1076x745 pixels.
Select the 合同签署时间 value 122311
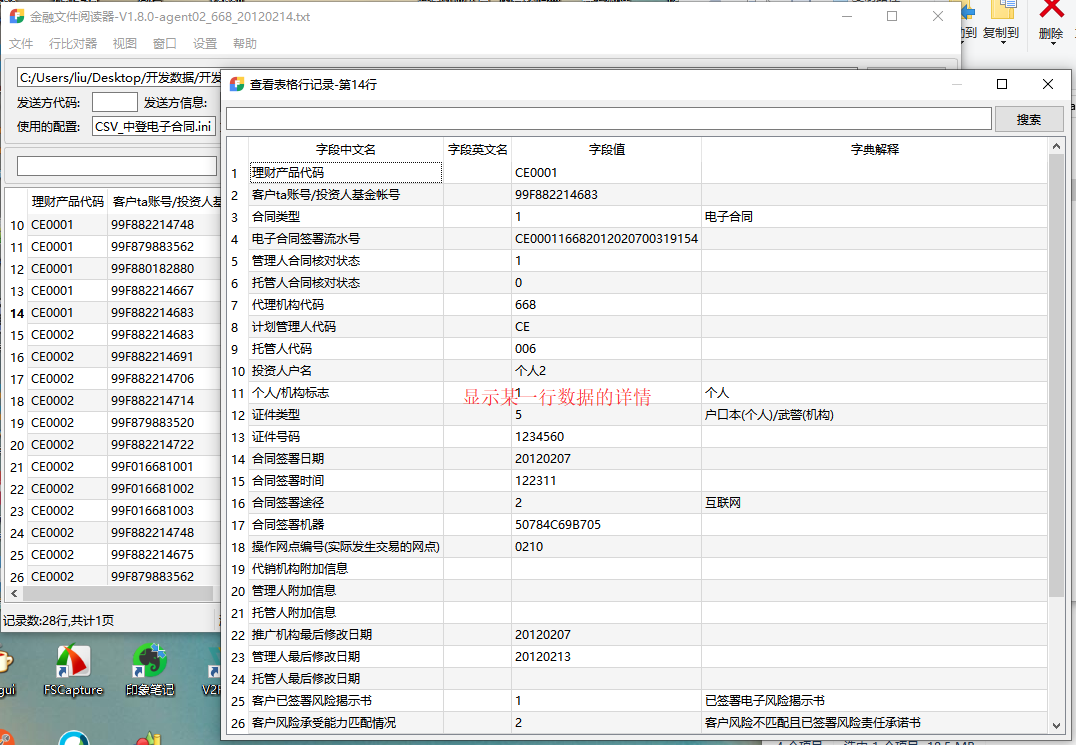(607, 481)
